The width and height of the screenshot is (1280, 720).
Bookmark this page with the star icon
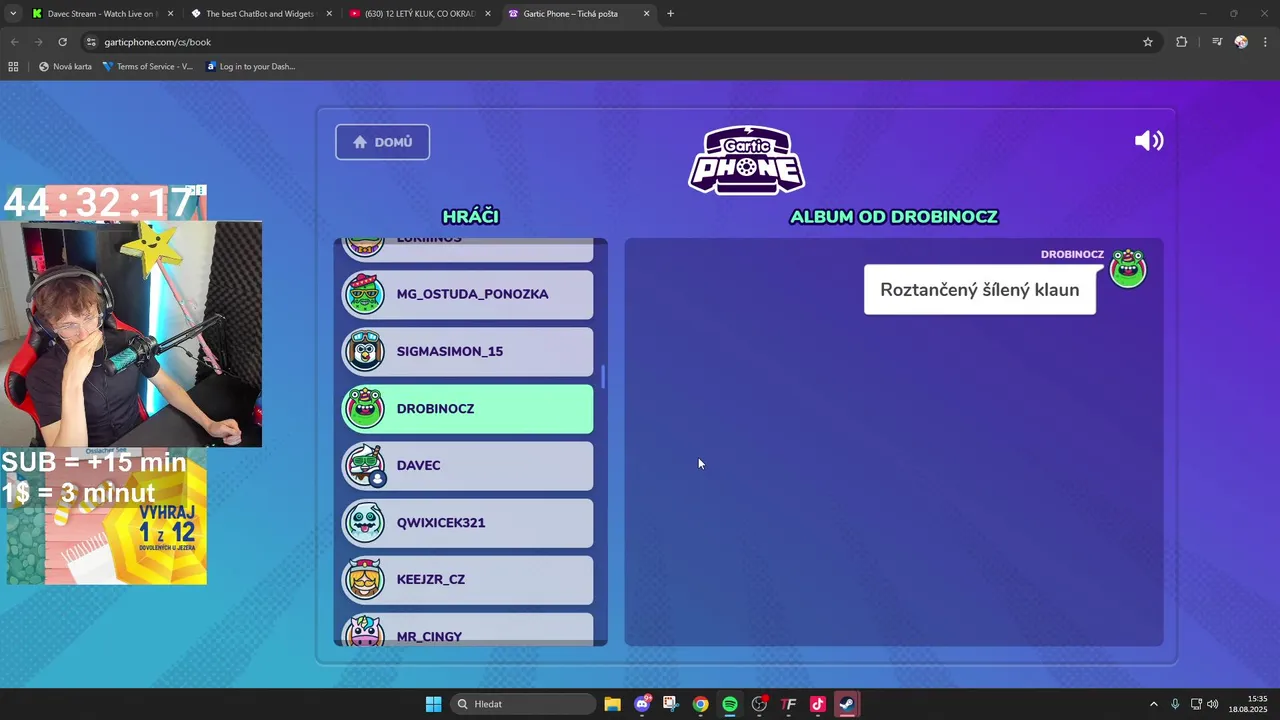tap(1148, 42)
